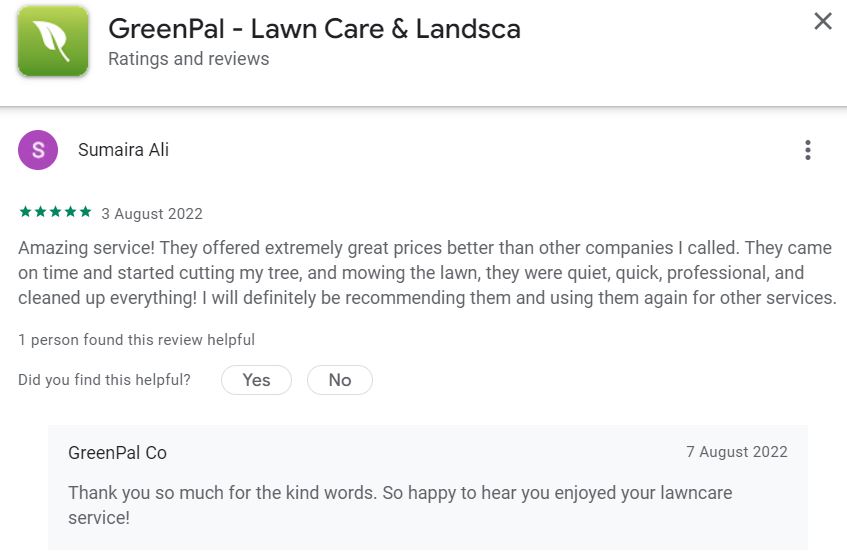Screen dimensions: 847x558
Task: Click the reply date 7 August 2022
Action: pyautogui.click(x=737, y=453)
